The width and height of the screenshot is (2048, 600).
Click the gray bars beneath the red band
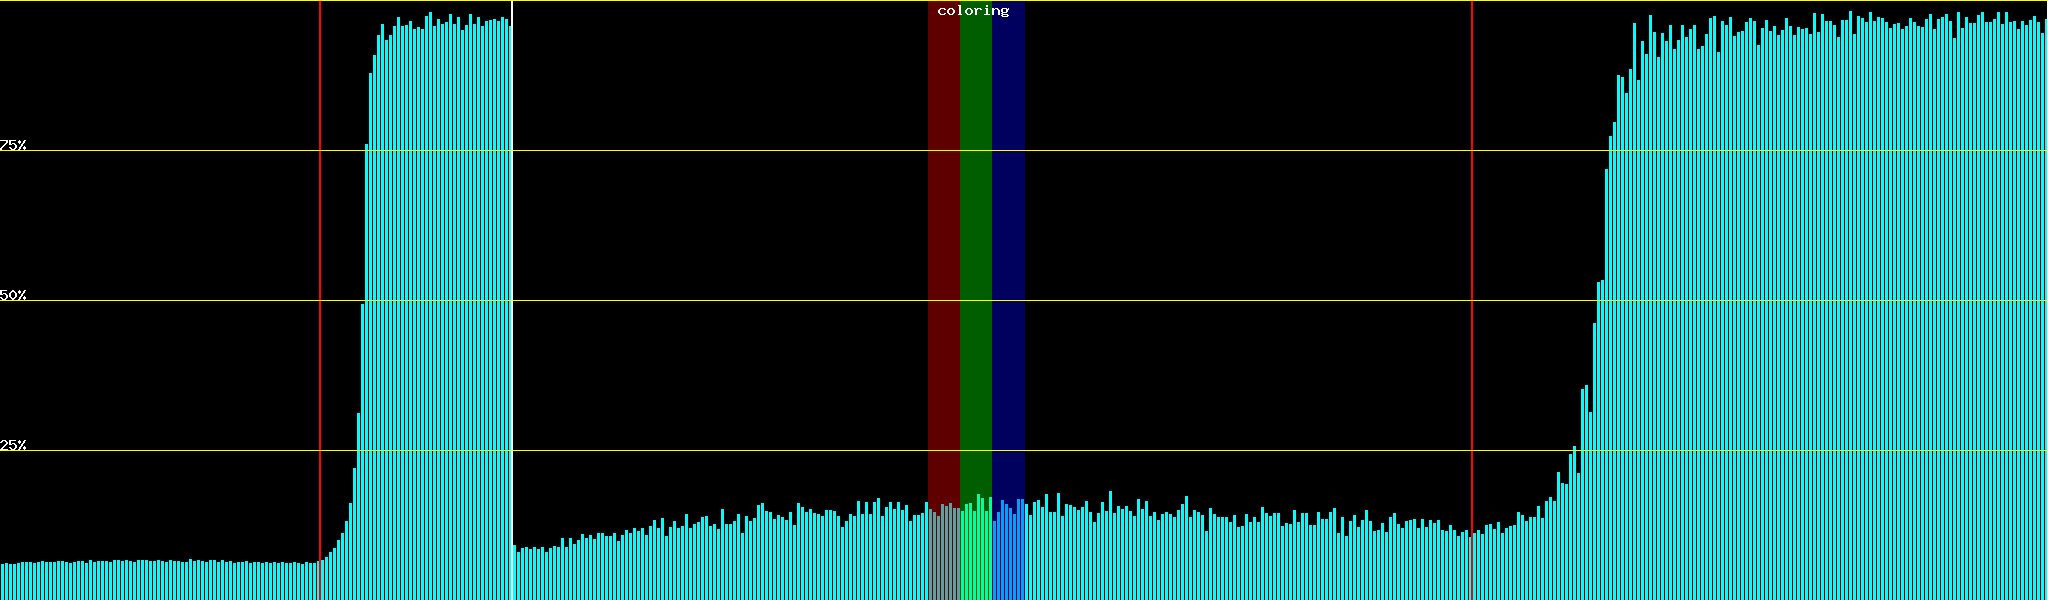[943, 560]
